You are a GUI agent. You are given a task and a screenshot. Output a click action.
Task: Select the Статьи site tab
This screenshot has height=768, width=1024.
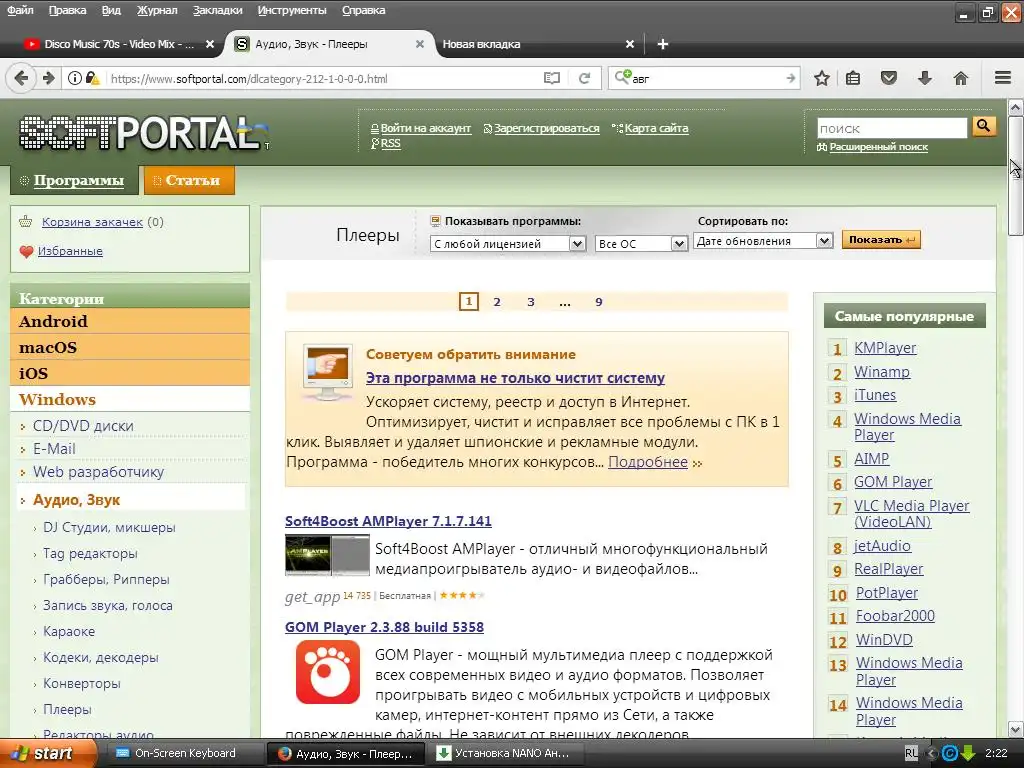(x=189, y=180)
